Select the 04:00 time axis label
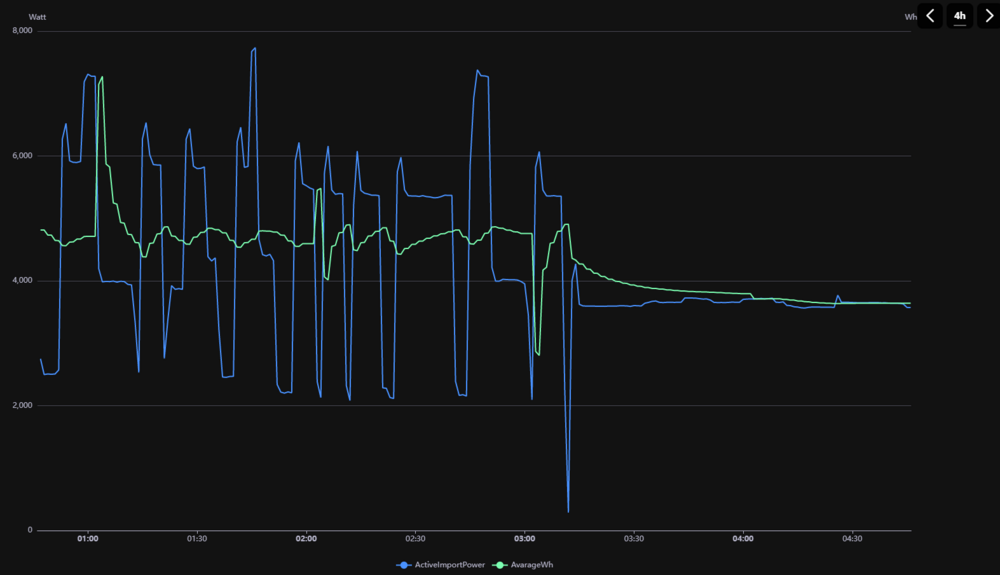The height and width of the screenshot is (575, 1000). point(742,539)
